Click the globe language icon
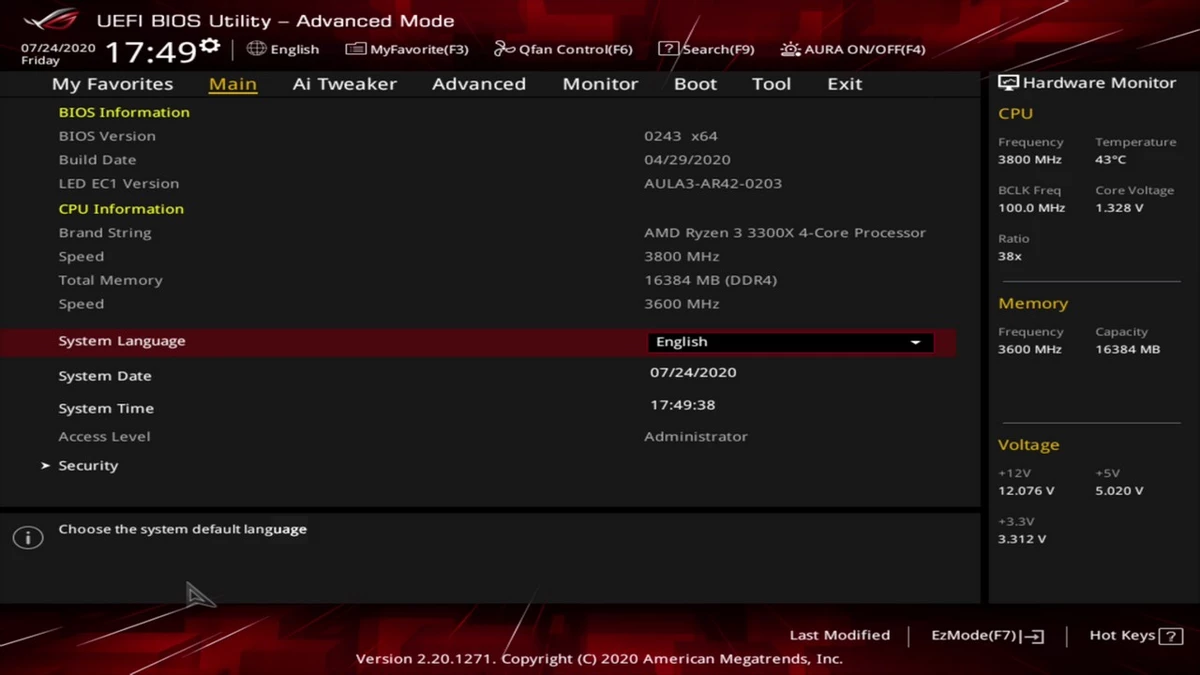Screen dimensions: 1200x675 (x=257, y=48)
